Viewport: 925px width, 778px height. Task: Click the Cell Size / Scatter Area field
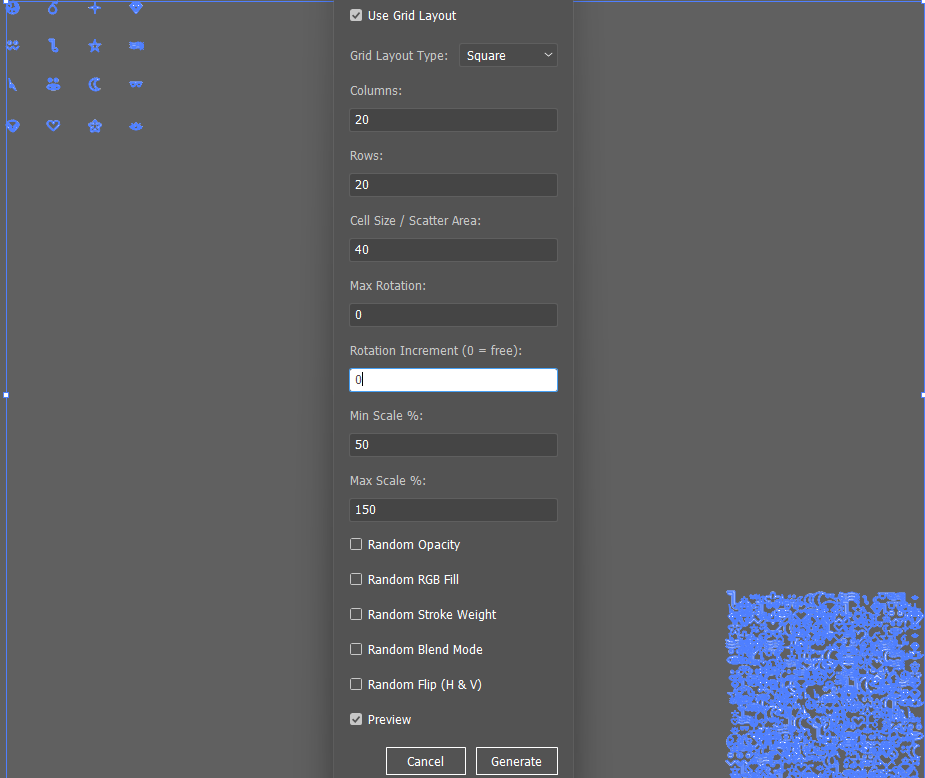click(453, 250)
